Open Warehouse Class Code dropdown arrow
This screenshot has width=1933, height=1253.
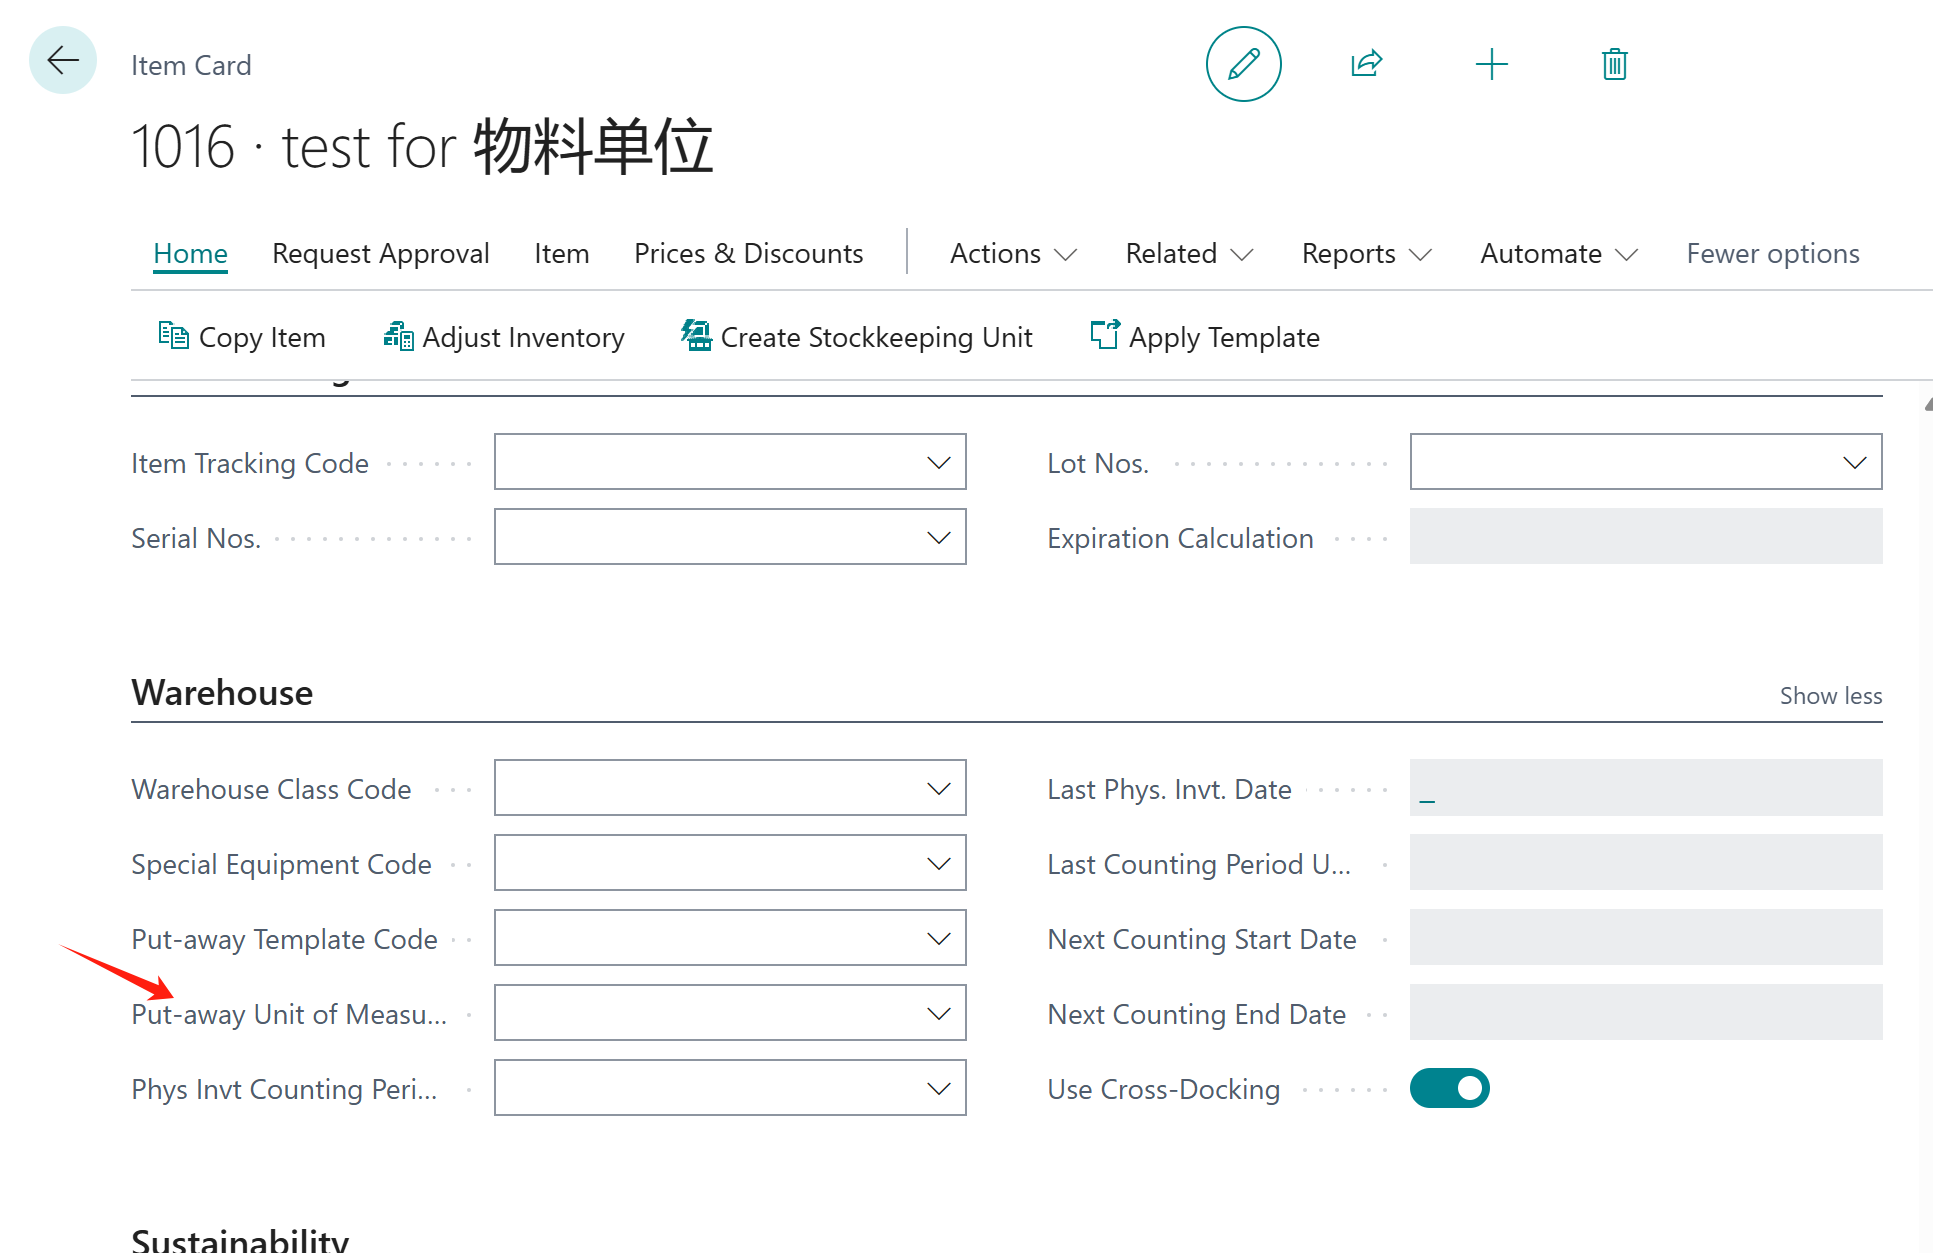[x=938, y=788]
